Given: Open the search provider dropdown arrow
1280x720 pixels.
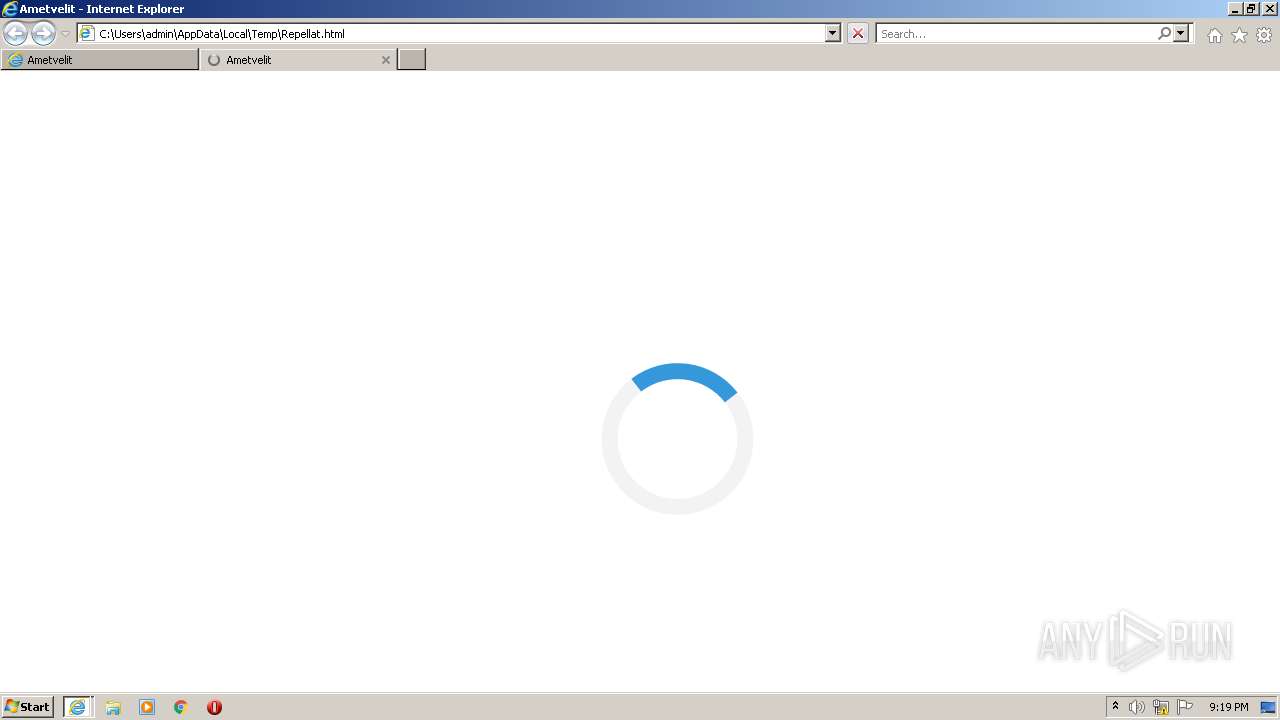Looking at the screenshot, I should click(1181, 34).
